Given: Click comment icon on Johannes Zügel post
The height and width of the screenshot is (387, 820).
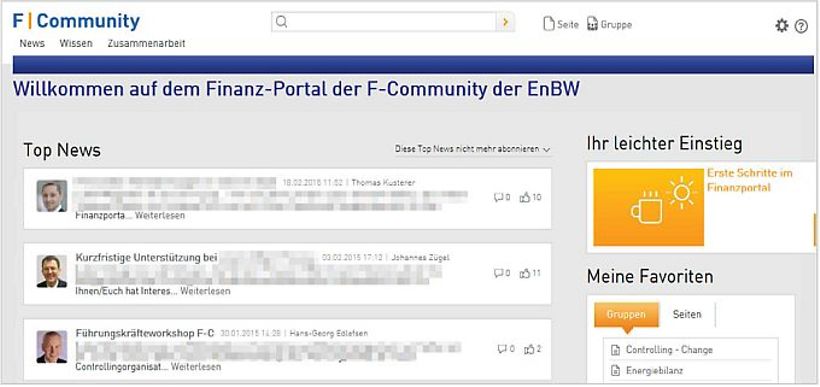Looking at the screenshot, I should [x=498, y=274].
